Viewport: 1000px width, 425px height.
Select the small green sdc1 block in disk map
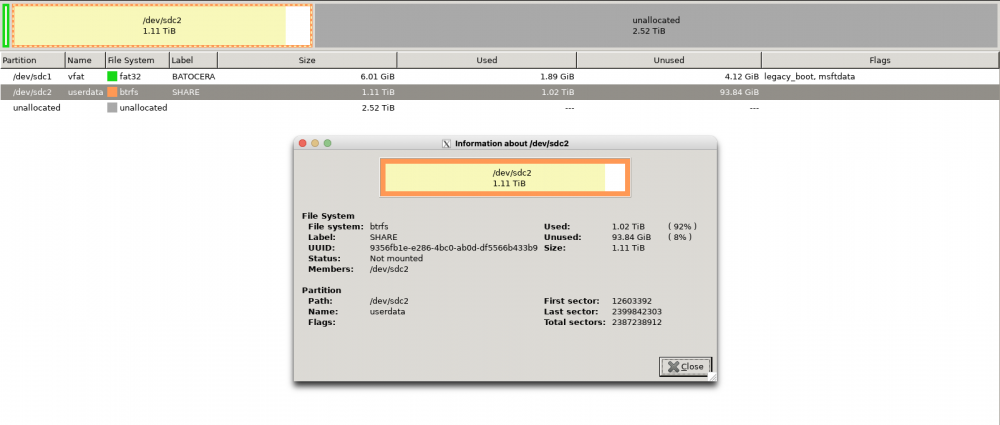pos(6,25)
